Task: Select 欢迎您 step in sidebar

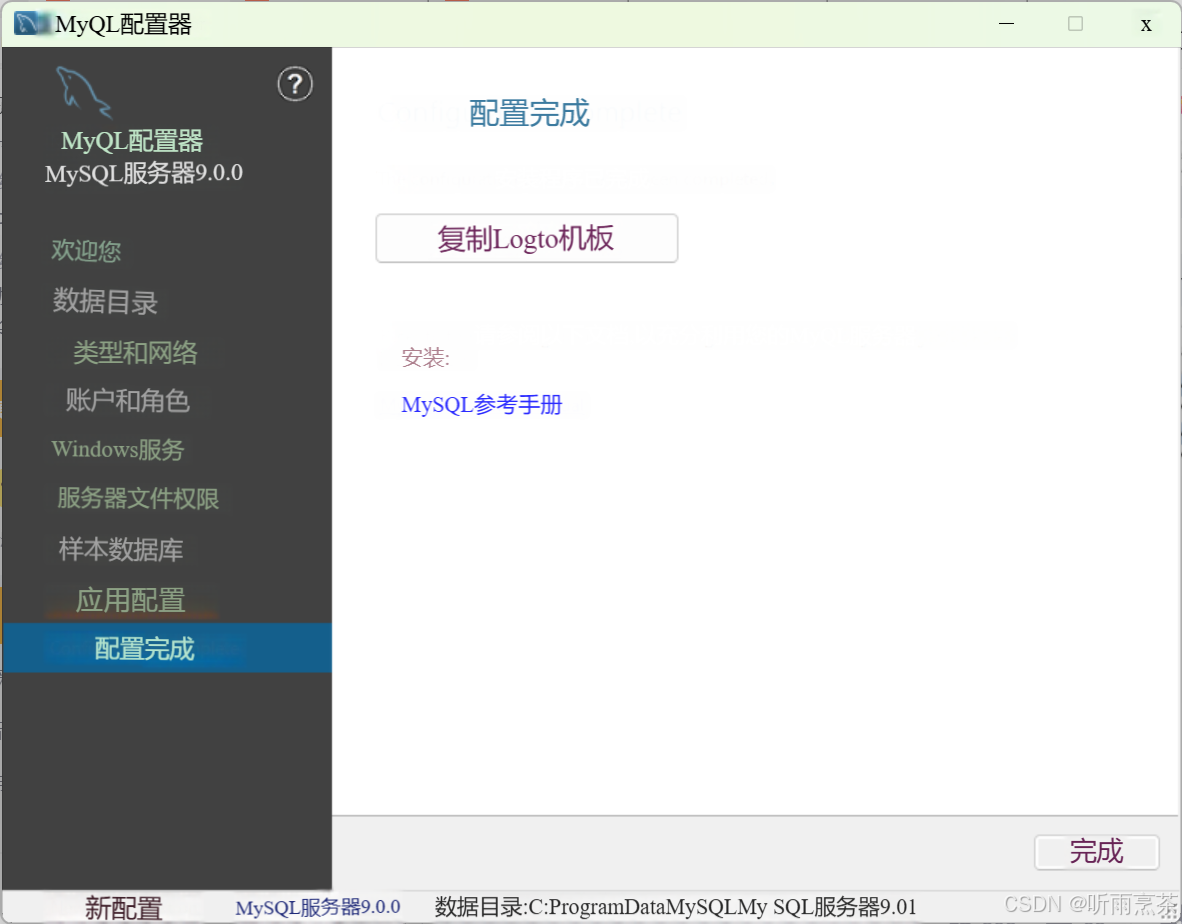Action: [x=86, y=250]
